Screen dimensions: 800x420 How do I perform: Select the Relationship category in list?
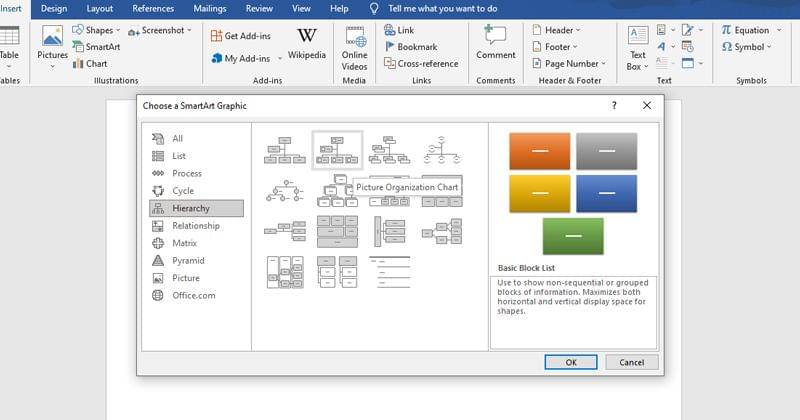pyautogui.click(x=195, y=226)
